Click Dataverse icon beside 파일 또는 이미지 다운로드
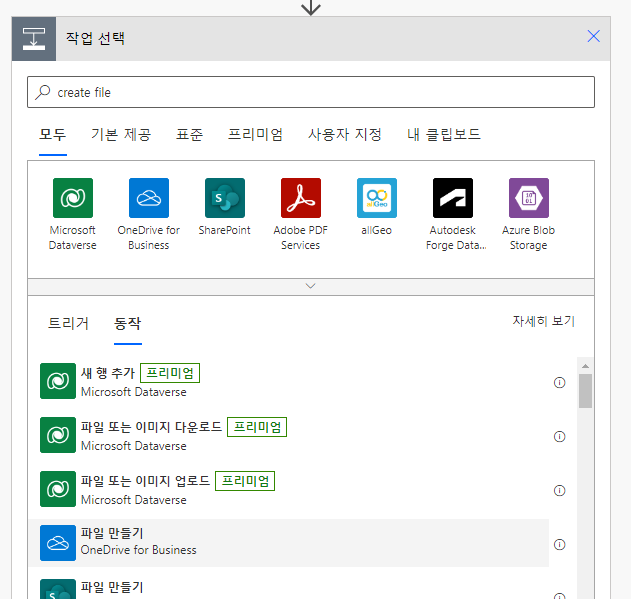 coord(58,435)
